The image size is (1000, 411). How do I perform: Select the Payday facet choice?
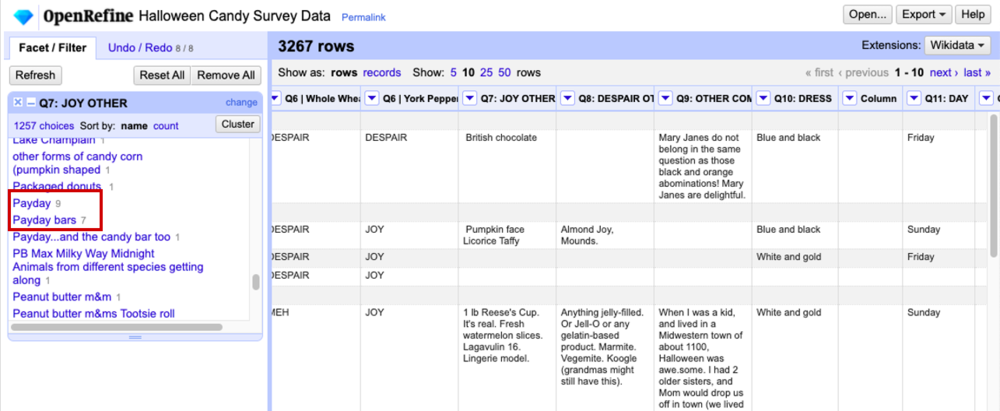tap(32, 204)
